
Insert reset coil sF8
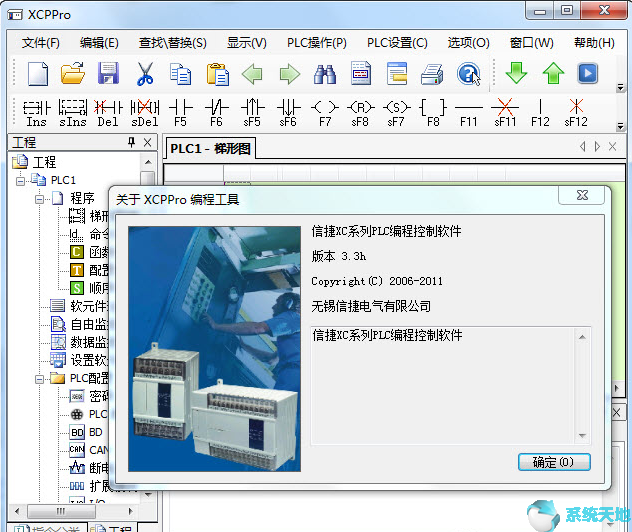pyautogui.click(x=360, y=113)
